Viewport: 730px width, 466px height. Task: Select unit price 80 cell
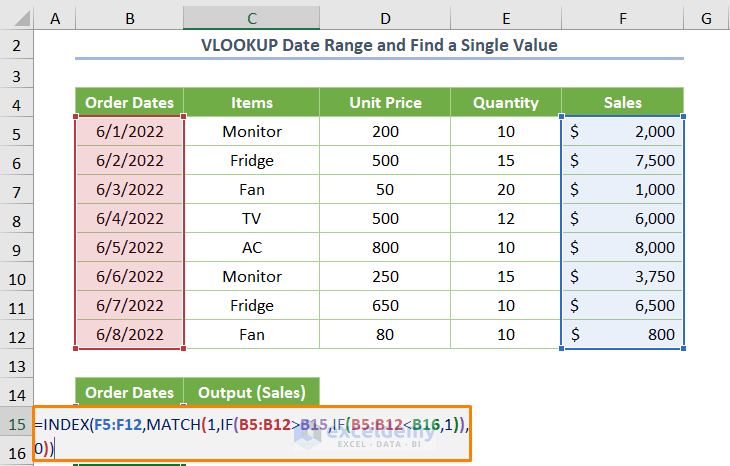[385, 334]
